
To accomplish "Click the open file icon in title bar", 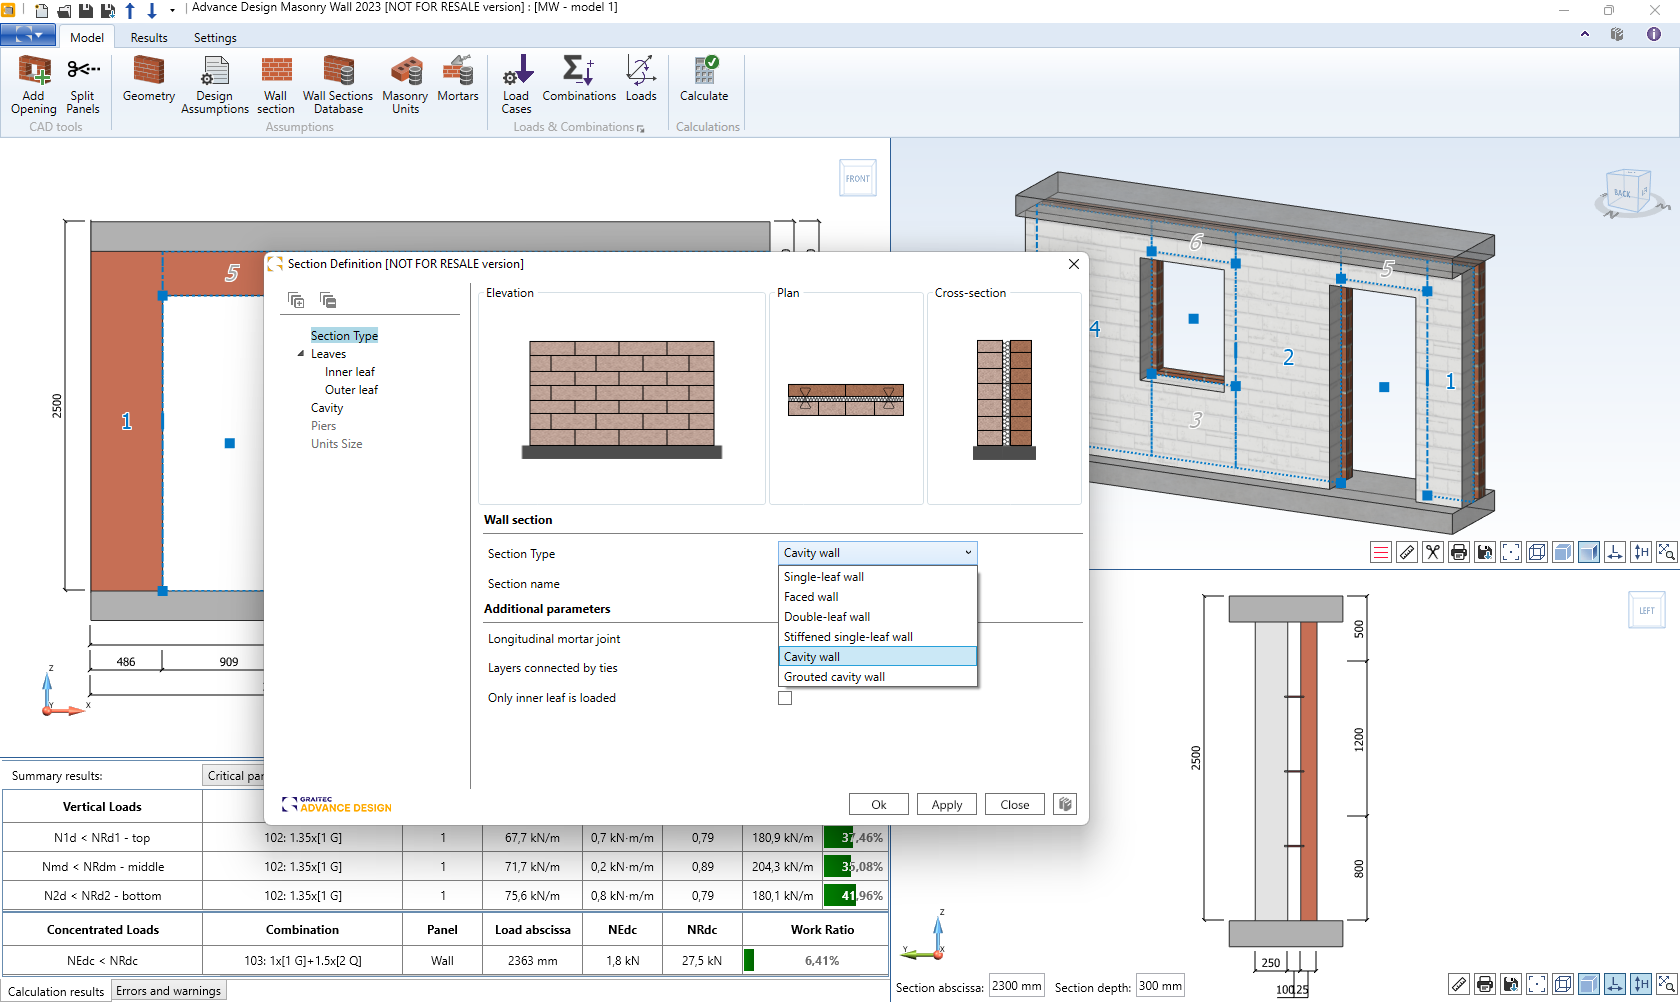I will (64, 11).
